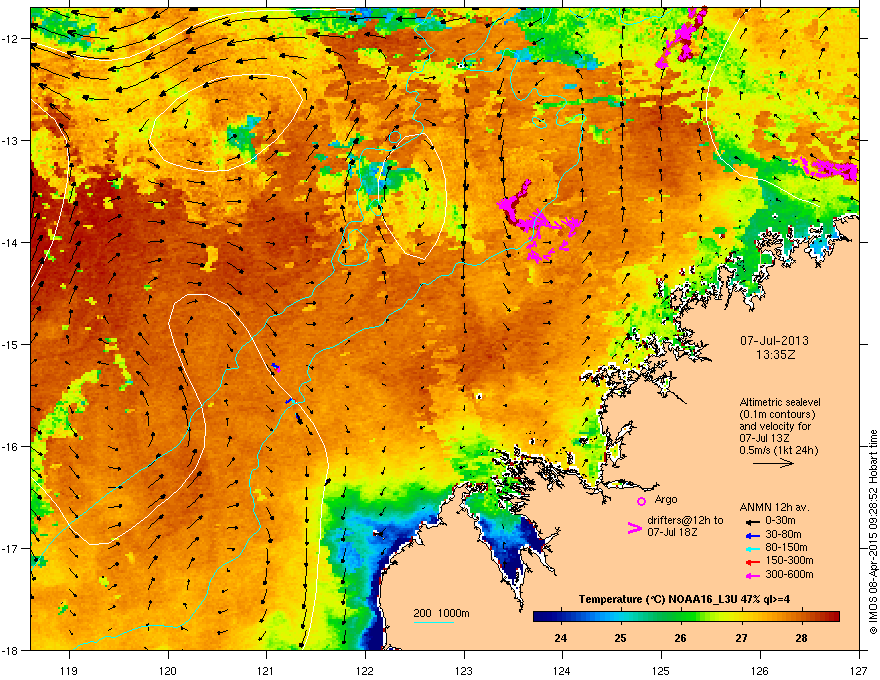Click the -18 latitude axis label
The height and width of the screenshot is (680, 880).
[x=10, y=650]
